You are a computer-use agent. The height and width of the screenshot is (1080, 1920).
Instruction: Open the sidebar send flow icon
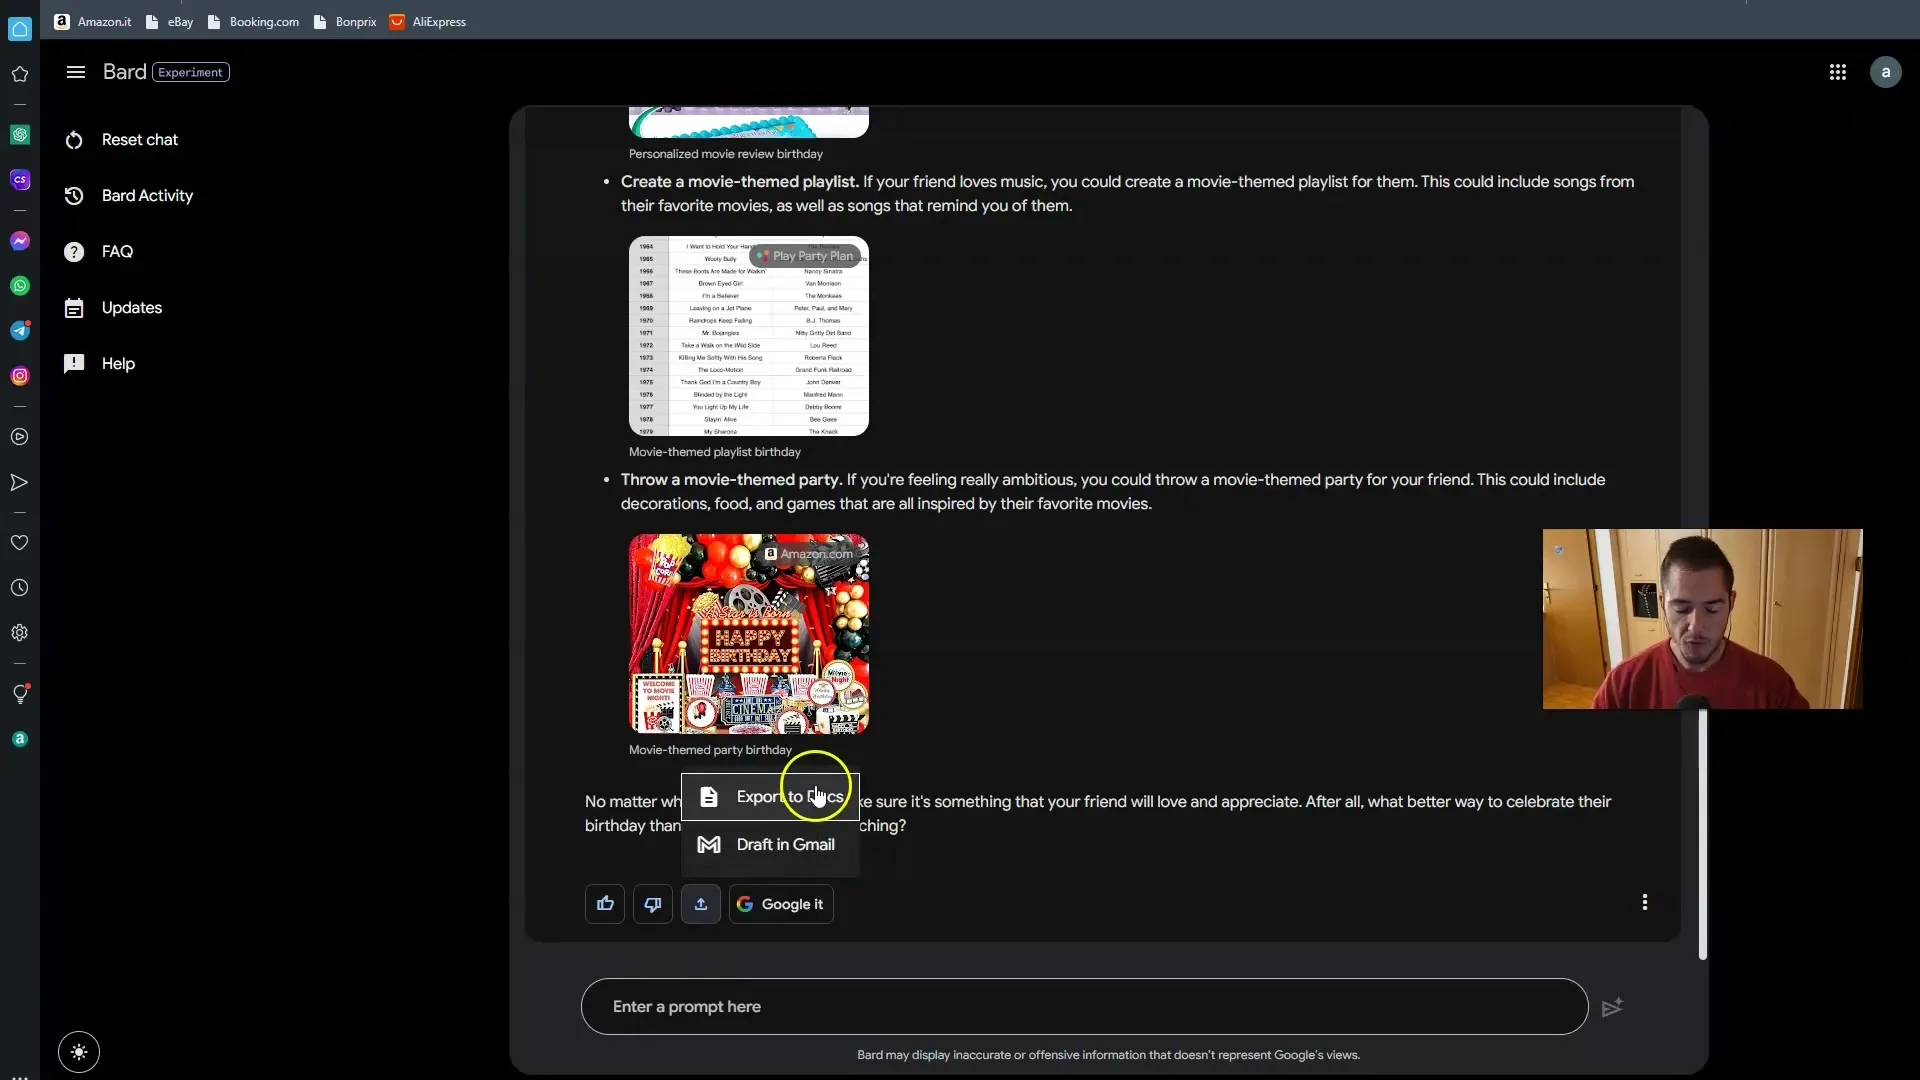[20, 483]
